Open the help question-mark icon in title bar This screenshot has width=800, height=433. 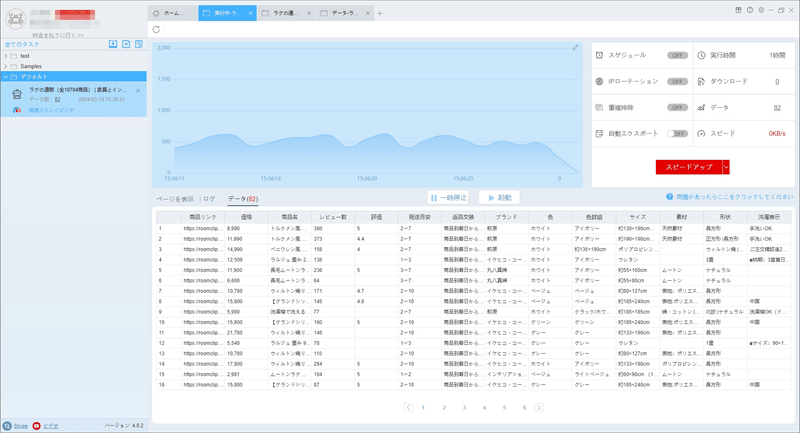coord(749,10)
